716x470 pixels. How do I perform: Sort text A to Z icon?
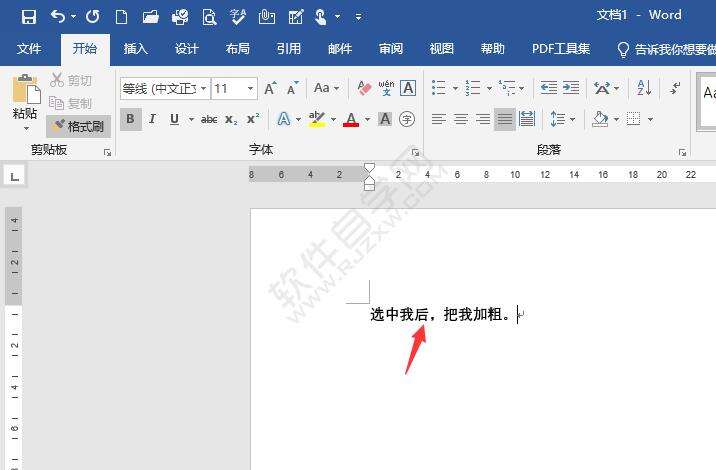pyautogui.click(x=644, y=87)
